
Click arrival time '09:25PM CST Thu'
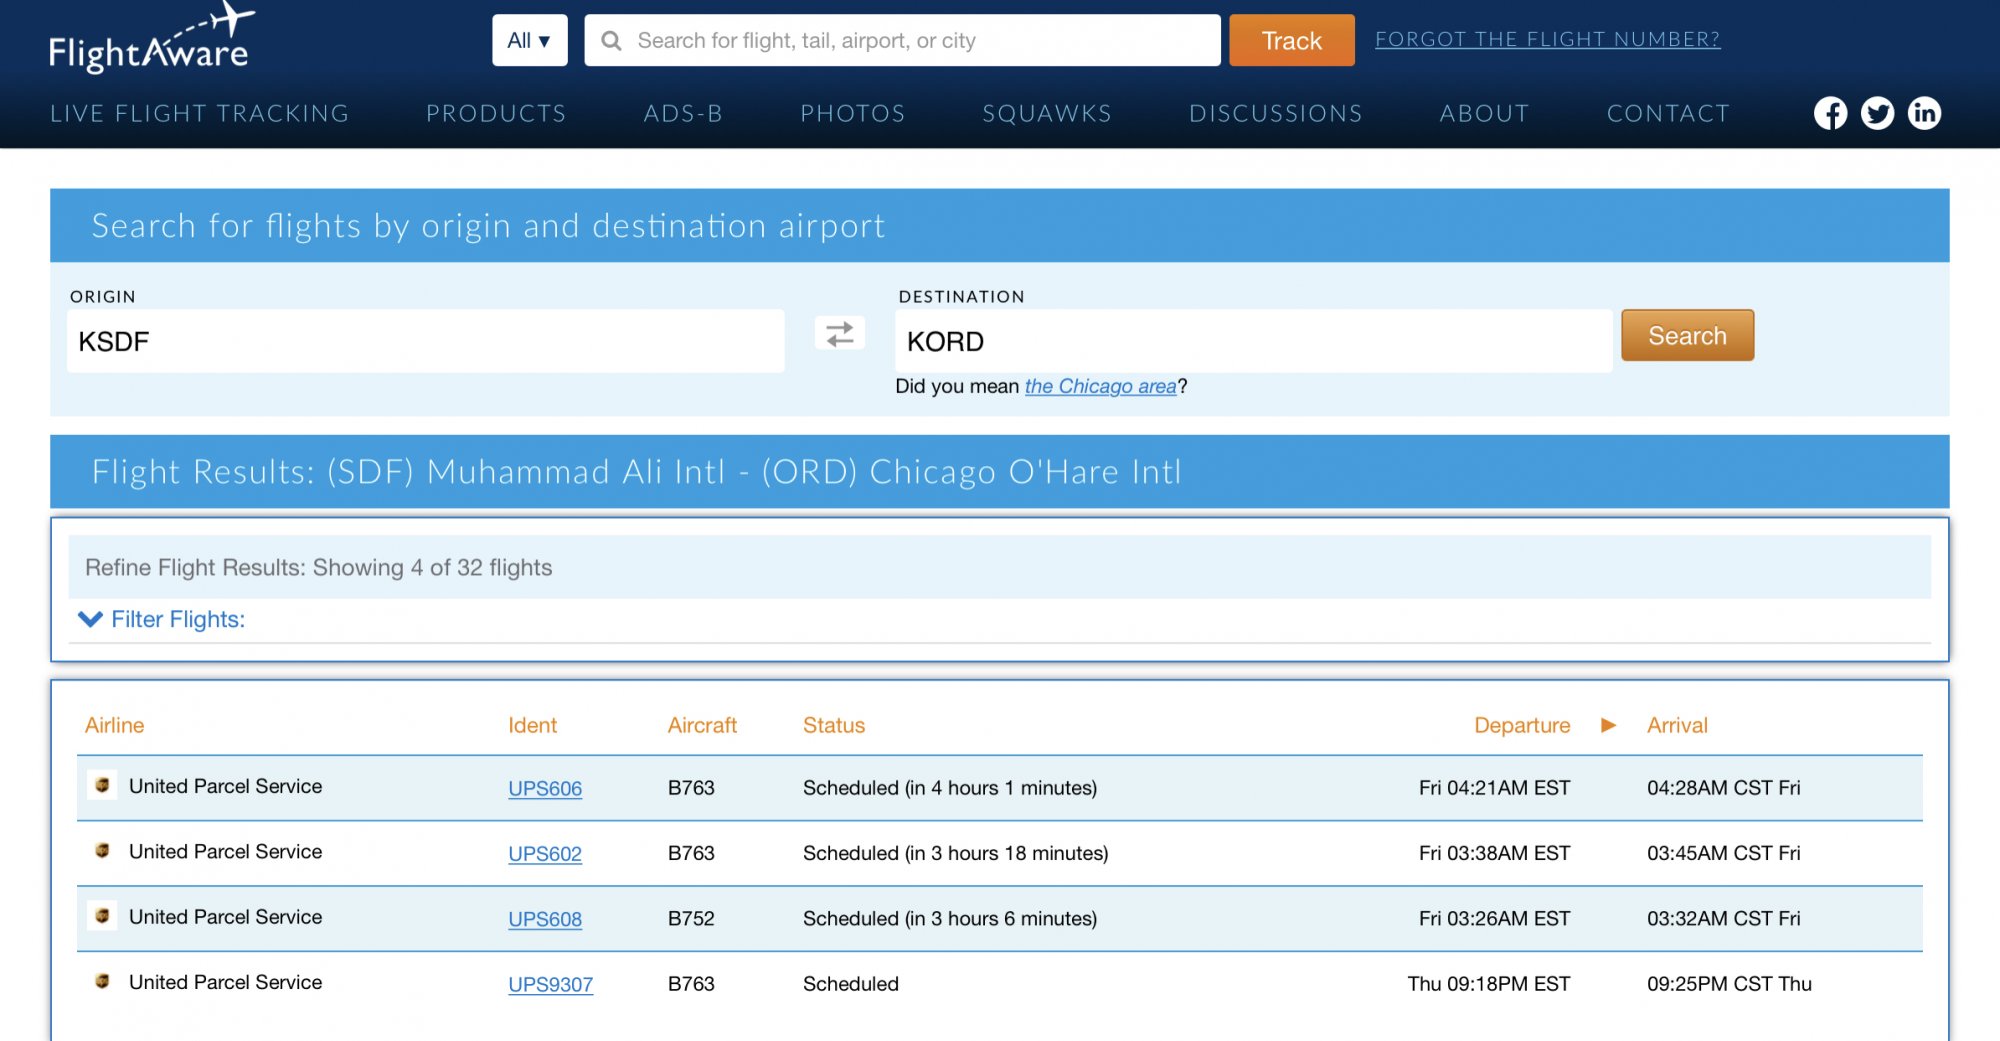[1729, 984]
